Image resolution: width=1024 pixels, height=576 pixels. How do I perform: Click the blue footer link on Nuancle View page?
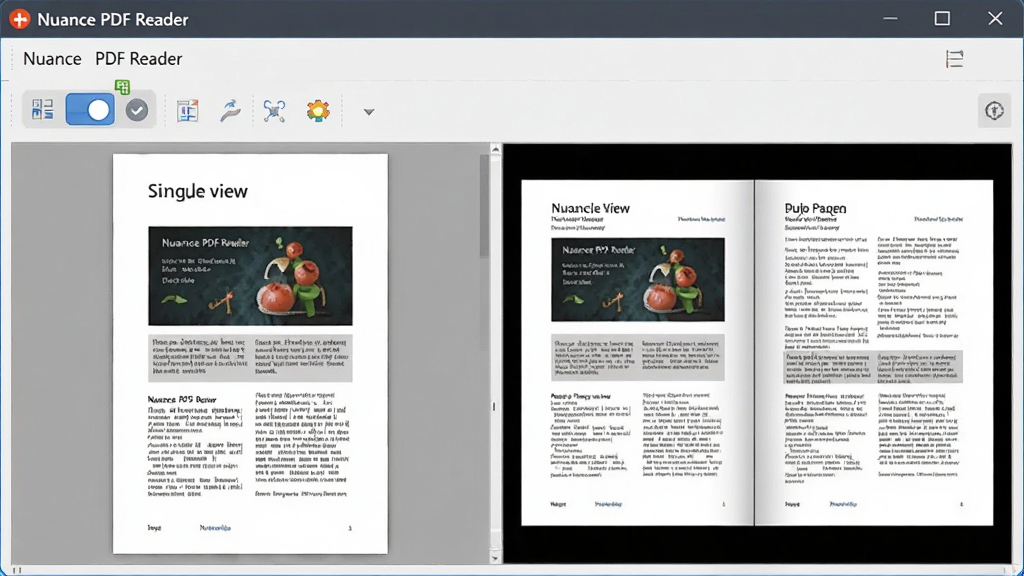click(608, 504)
